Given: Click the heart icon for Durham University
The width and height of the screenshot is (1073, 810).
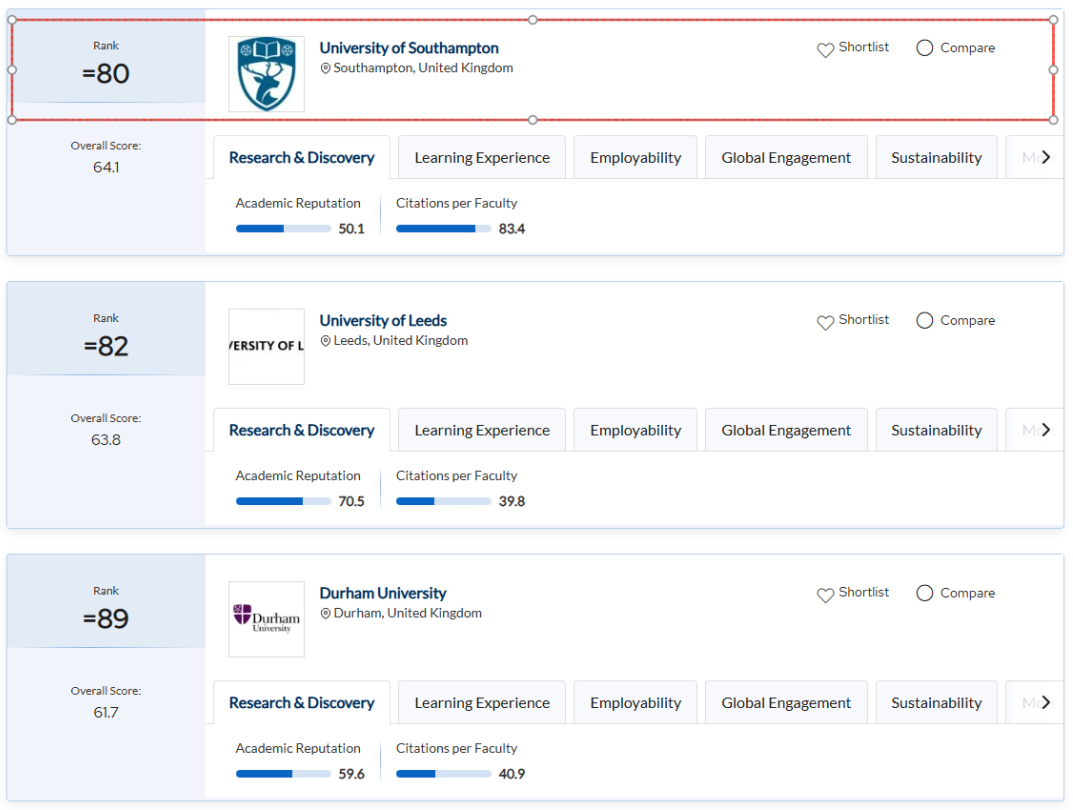Looking at the screenshot, I should [x=825, y=595].
